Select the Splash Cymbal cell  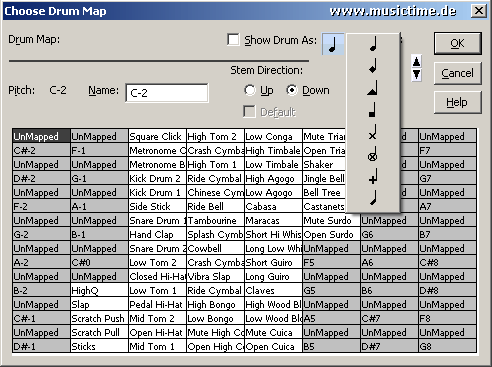(215, 234)
